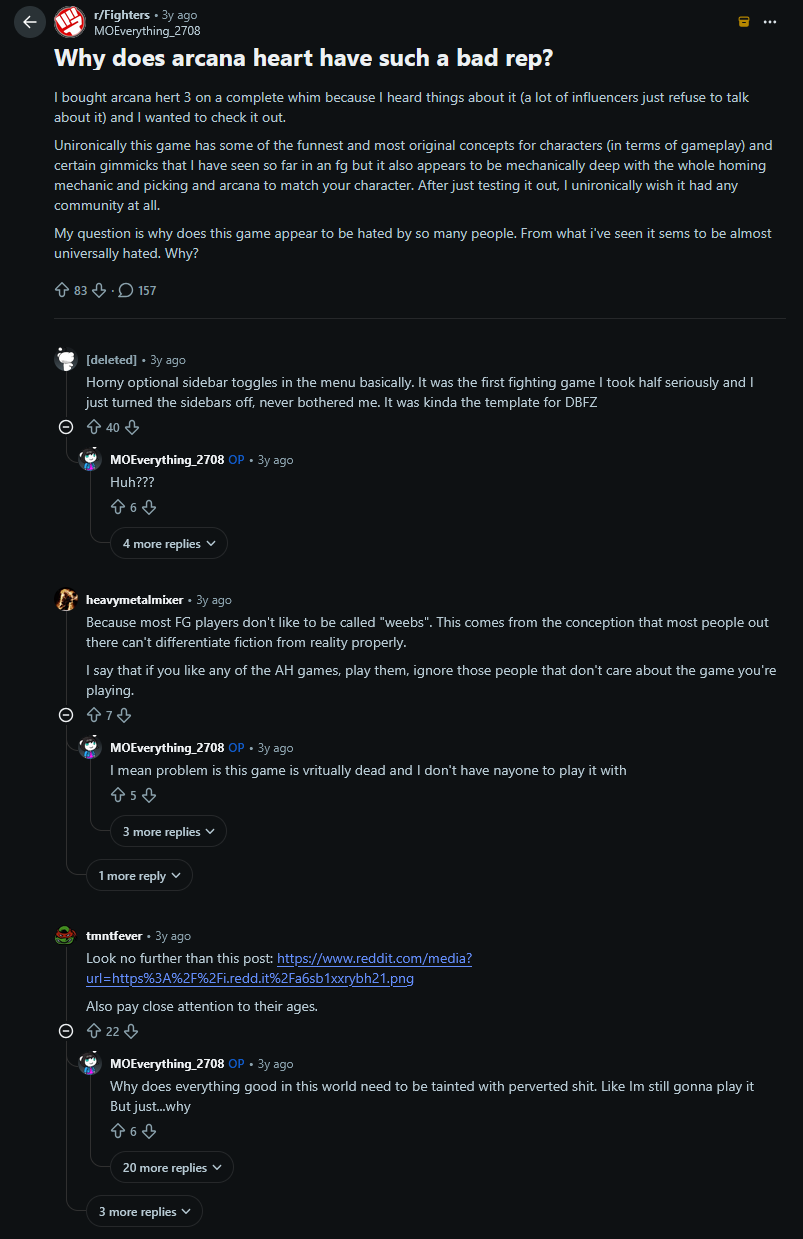
Task: Upvote the deleted user's comment with 40
Action: pyautogui.click(x=94, y=427)
